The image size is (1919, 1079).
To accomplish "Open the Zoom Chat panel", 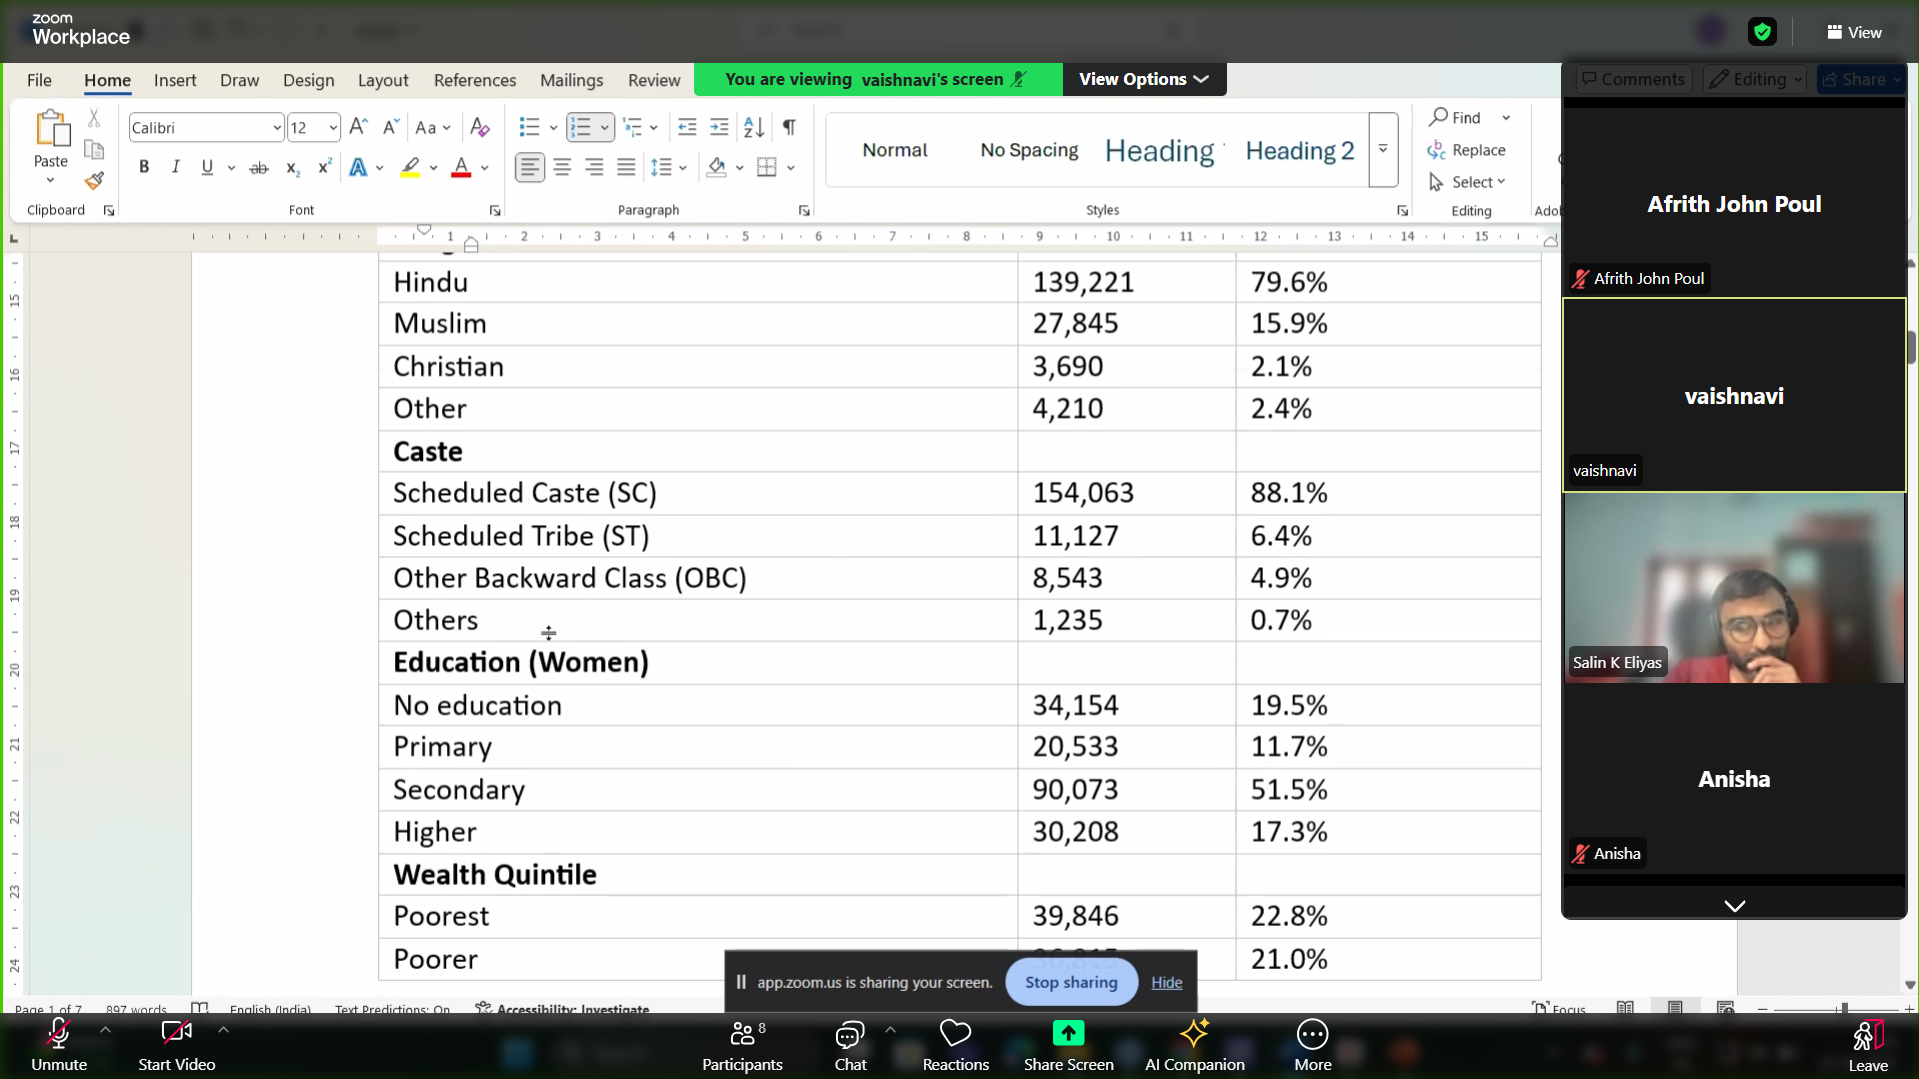I will (x=850, y=1044).
